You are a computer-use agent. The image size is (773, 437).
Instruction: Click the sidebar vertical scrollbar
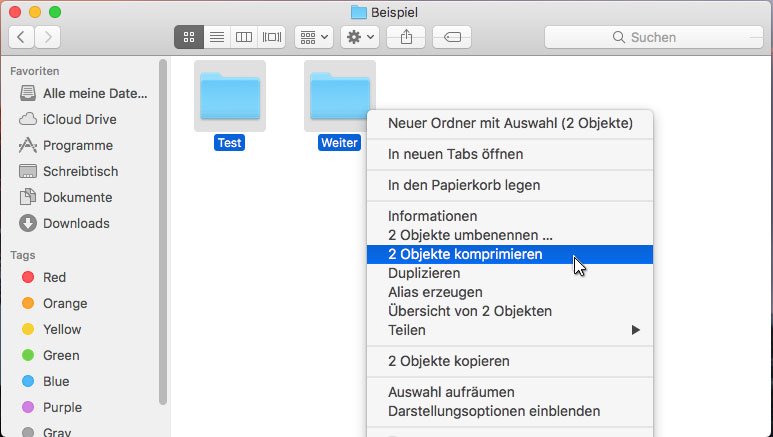coord(163,232)
